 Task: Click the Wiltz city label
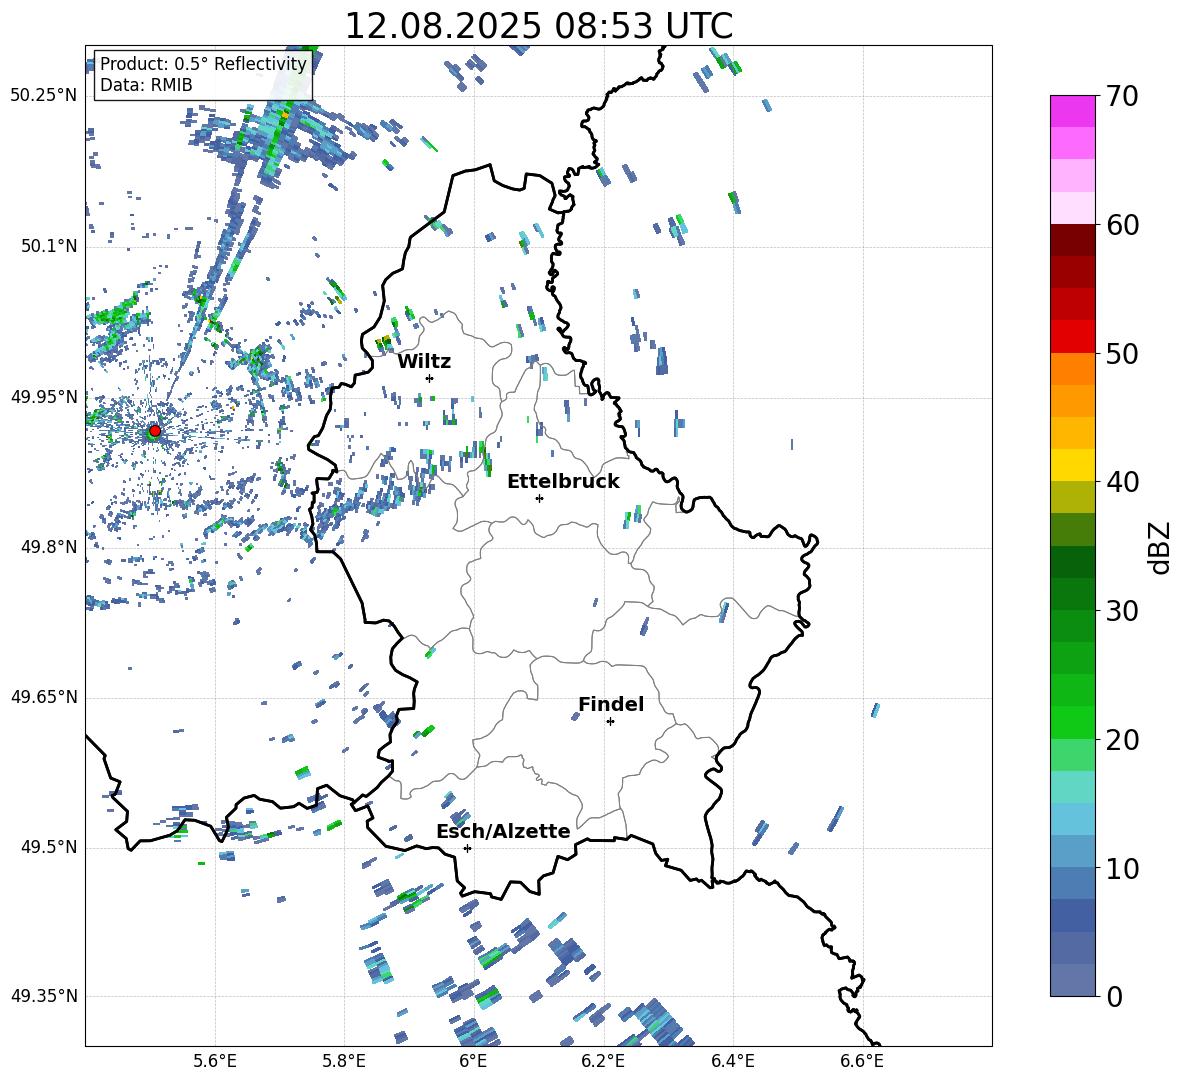pyautogui.click(x=424, y=362)
